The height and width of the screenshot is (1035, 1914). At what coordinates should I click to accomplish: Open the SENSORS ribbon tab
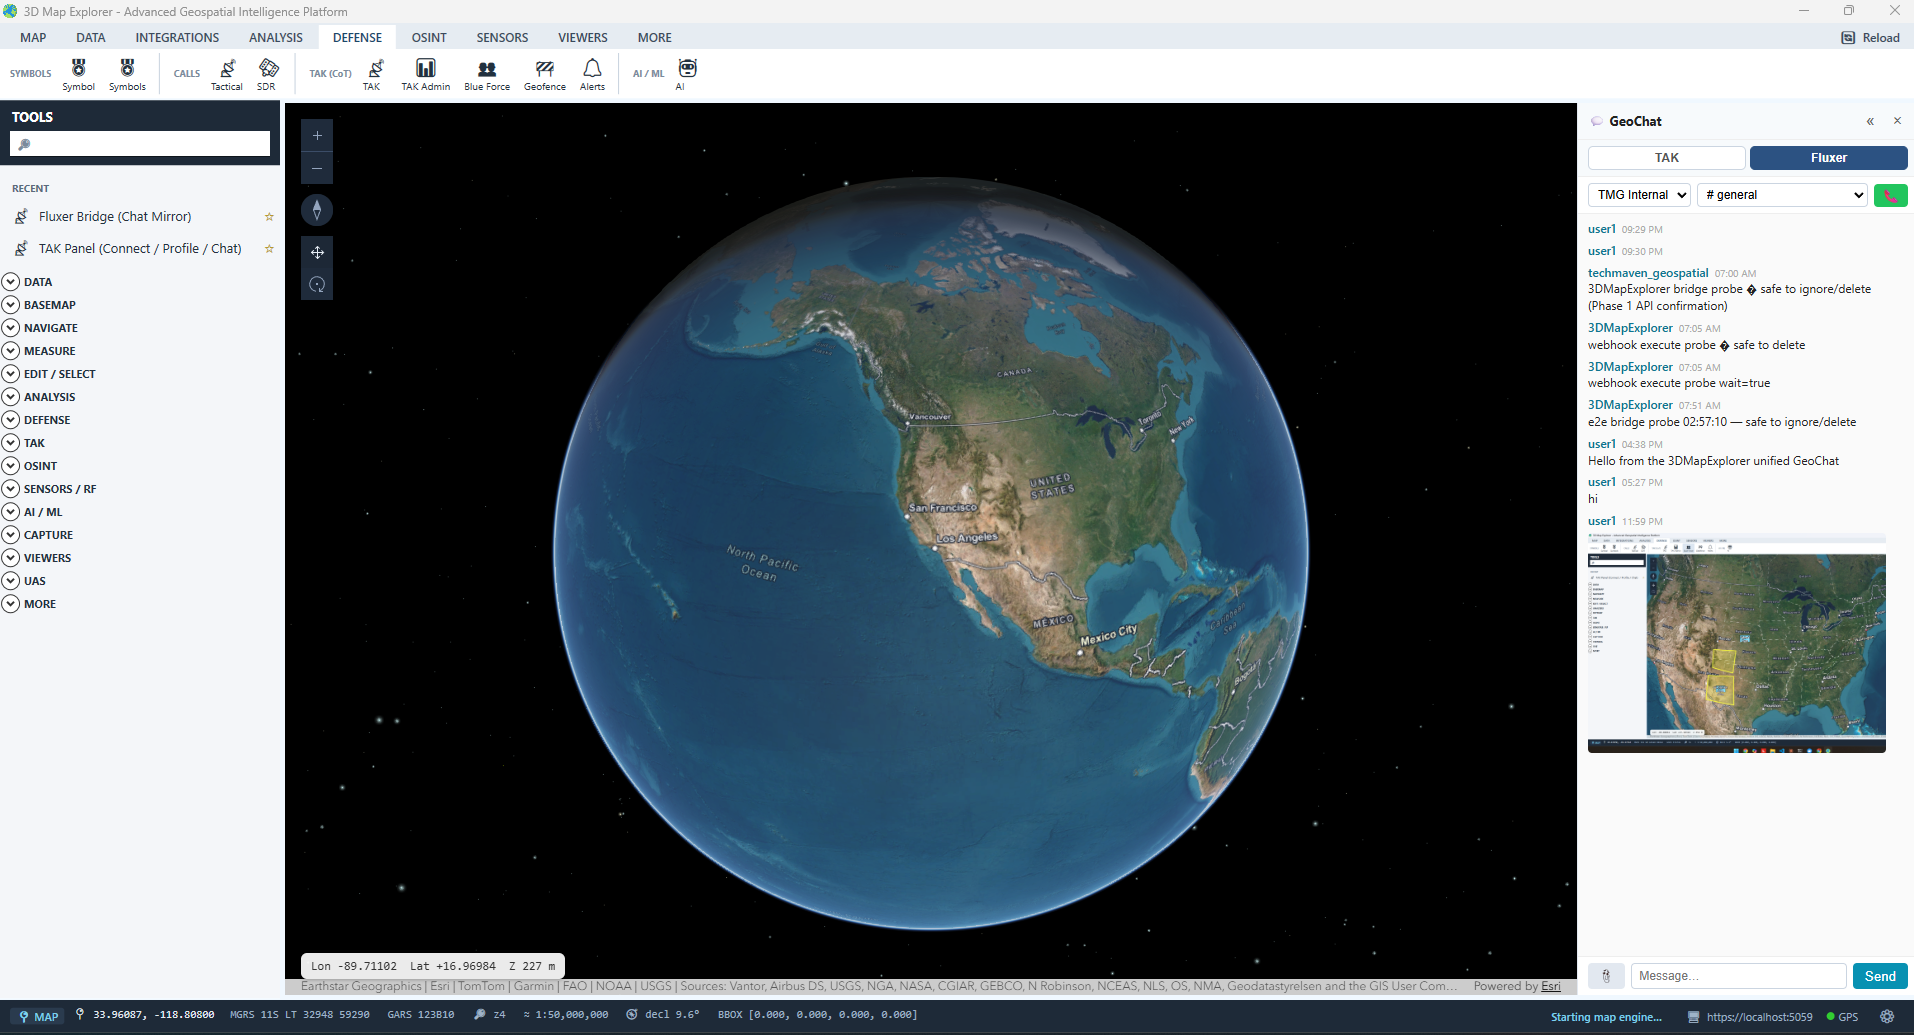(x=502, y=38)
